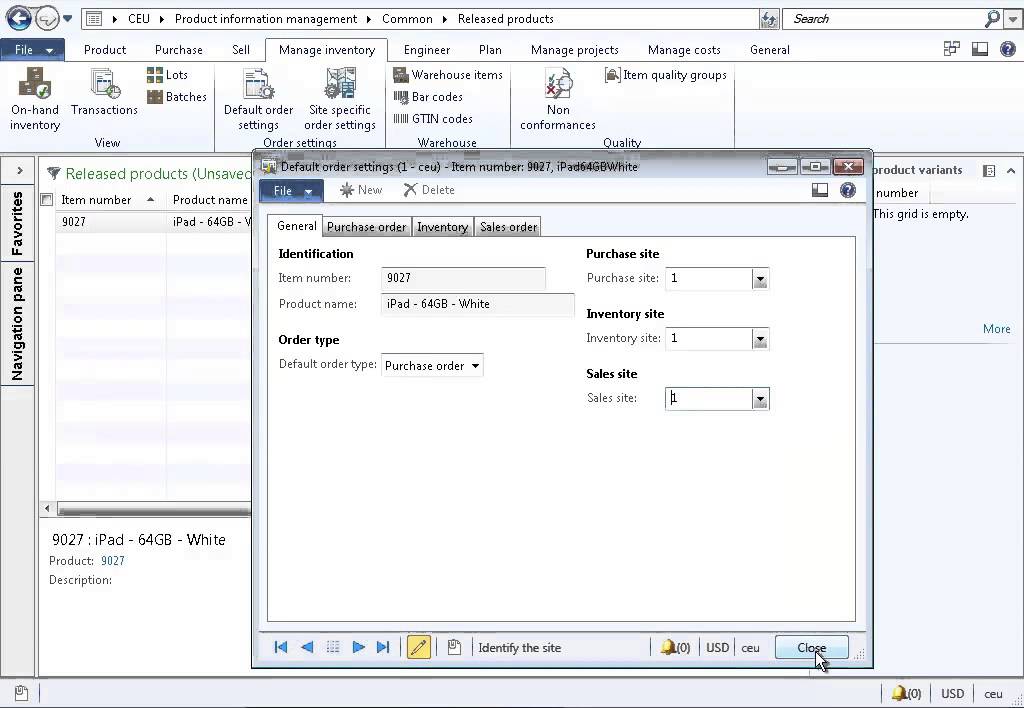Expand the Navigation pane chevron
This screenshot has width=1024, height=708.
pos(20,170)
